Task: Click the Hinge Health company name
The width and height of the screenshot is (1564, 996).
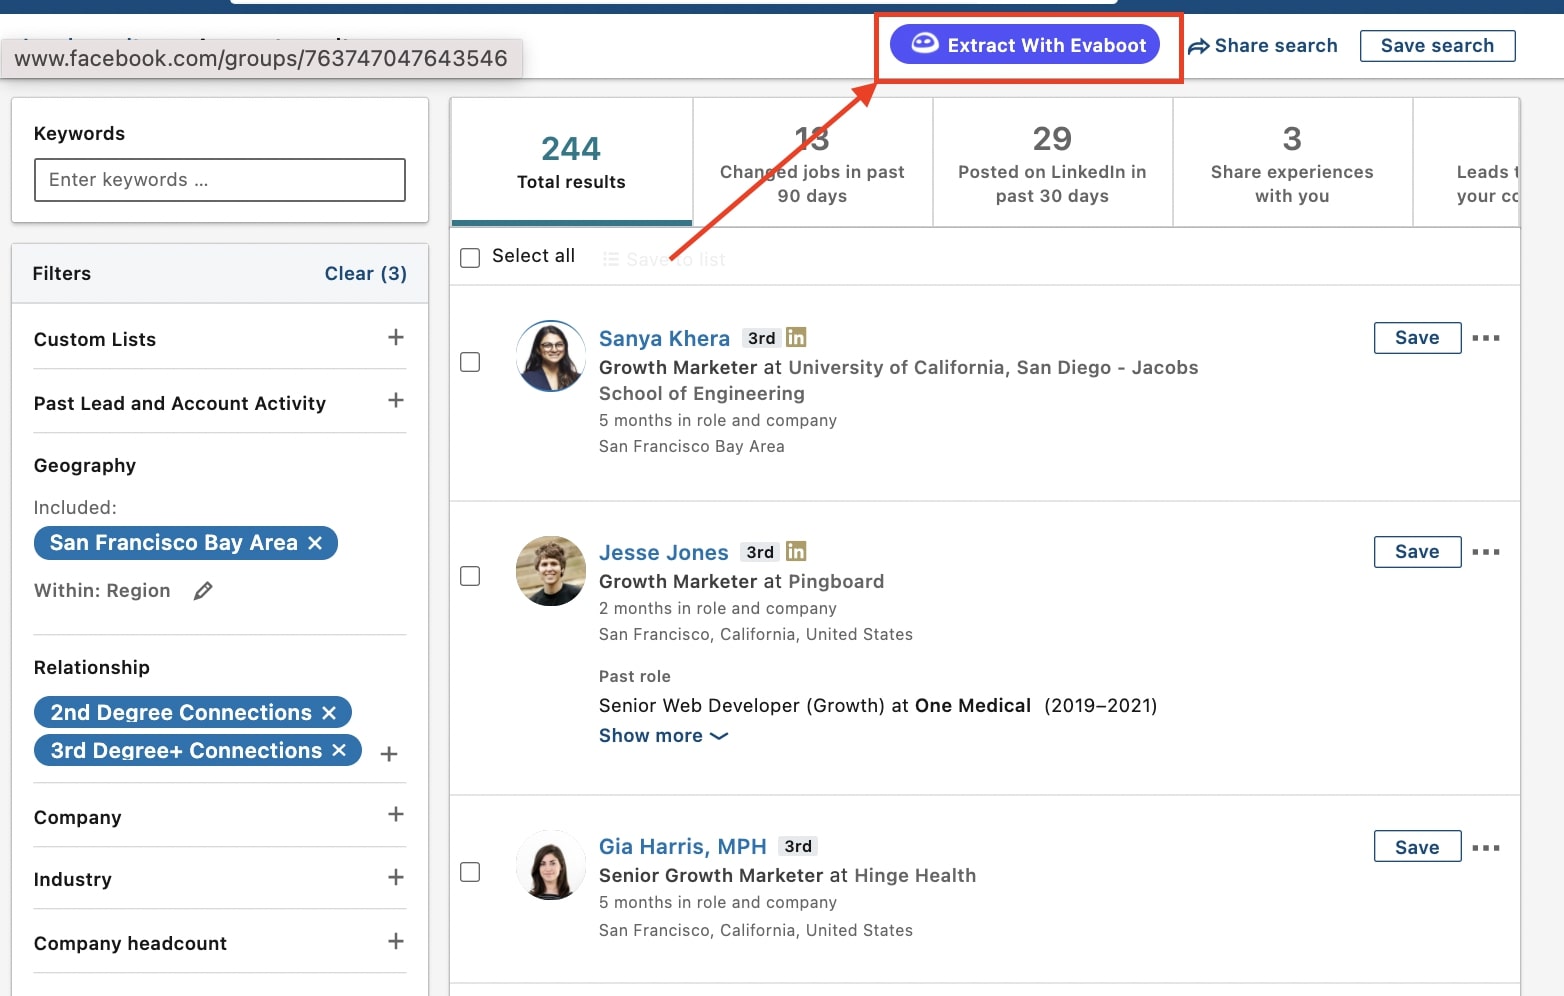Action: point(915,876)
